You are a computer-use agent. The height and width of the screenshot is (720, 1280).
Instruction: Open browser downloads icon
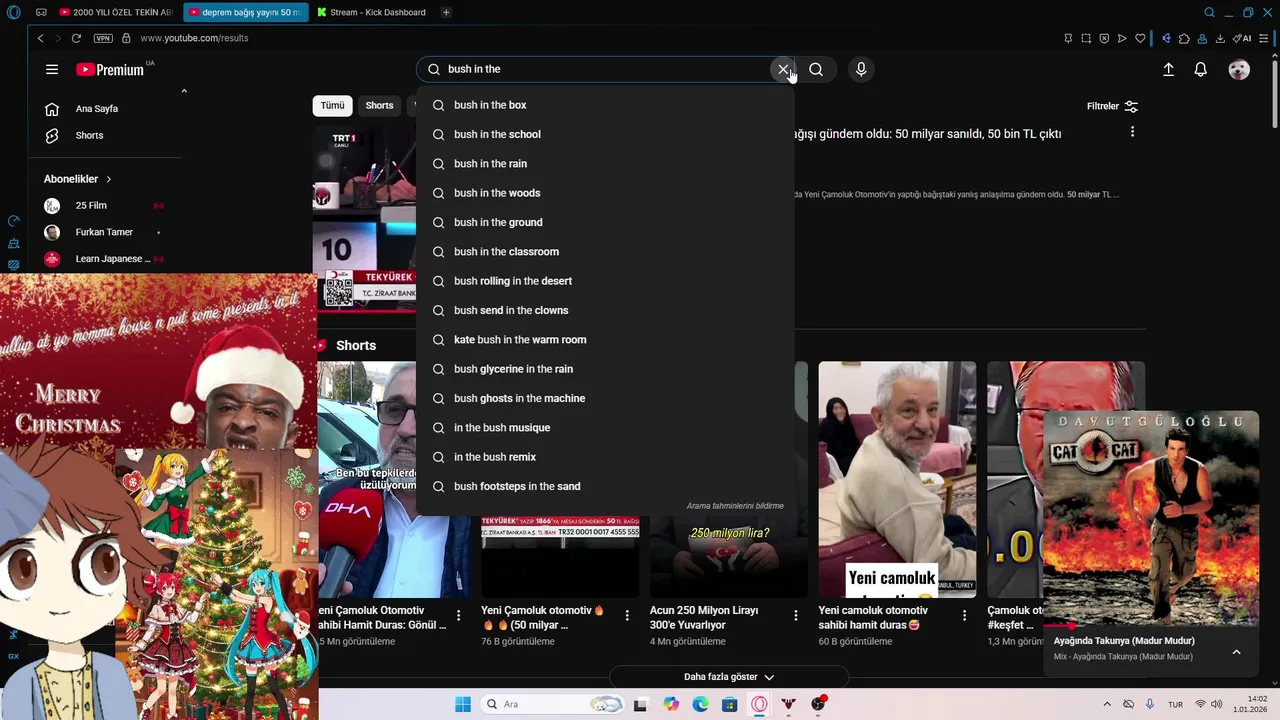pyautogui.click(x=1220, y=38)
